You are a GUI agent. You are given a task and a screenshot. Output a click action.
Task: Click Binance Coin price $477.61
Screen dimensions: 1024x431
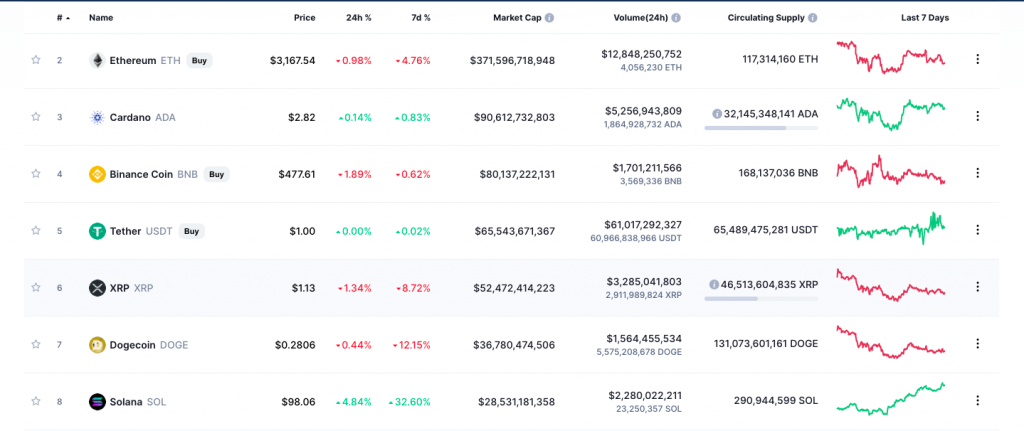click(296, 174)
